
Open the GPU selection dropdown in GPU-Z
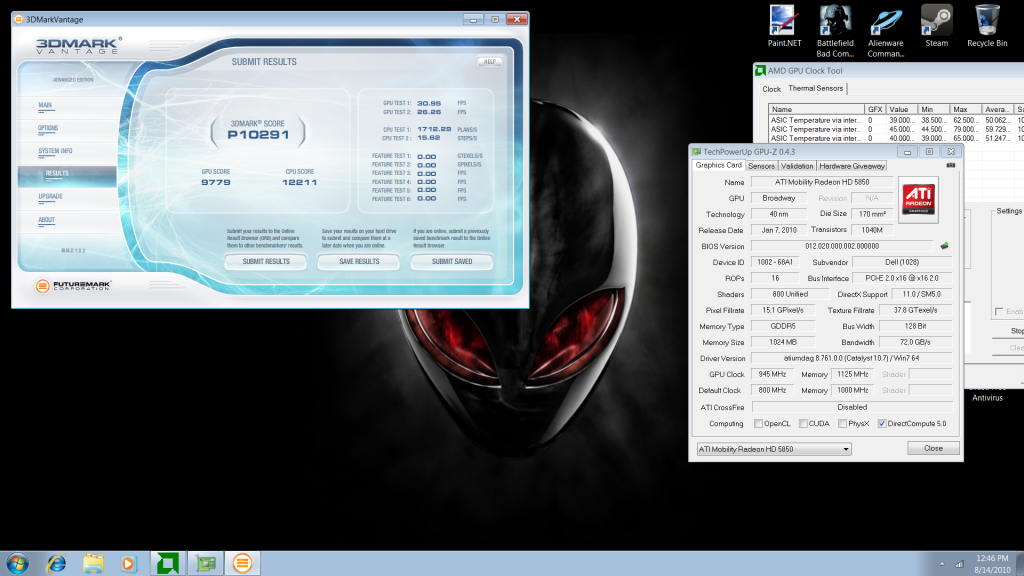(x=774, y=449)
